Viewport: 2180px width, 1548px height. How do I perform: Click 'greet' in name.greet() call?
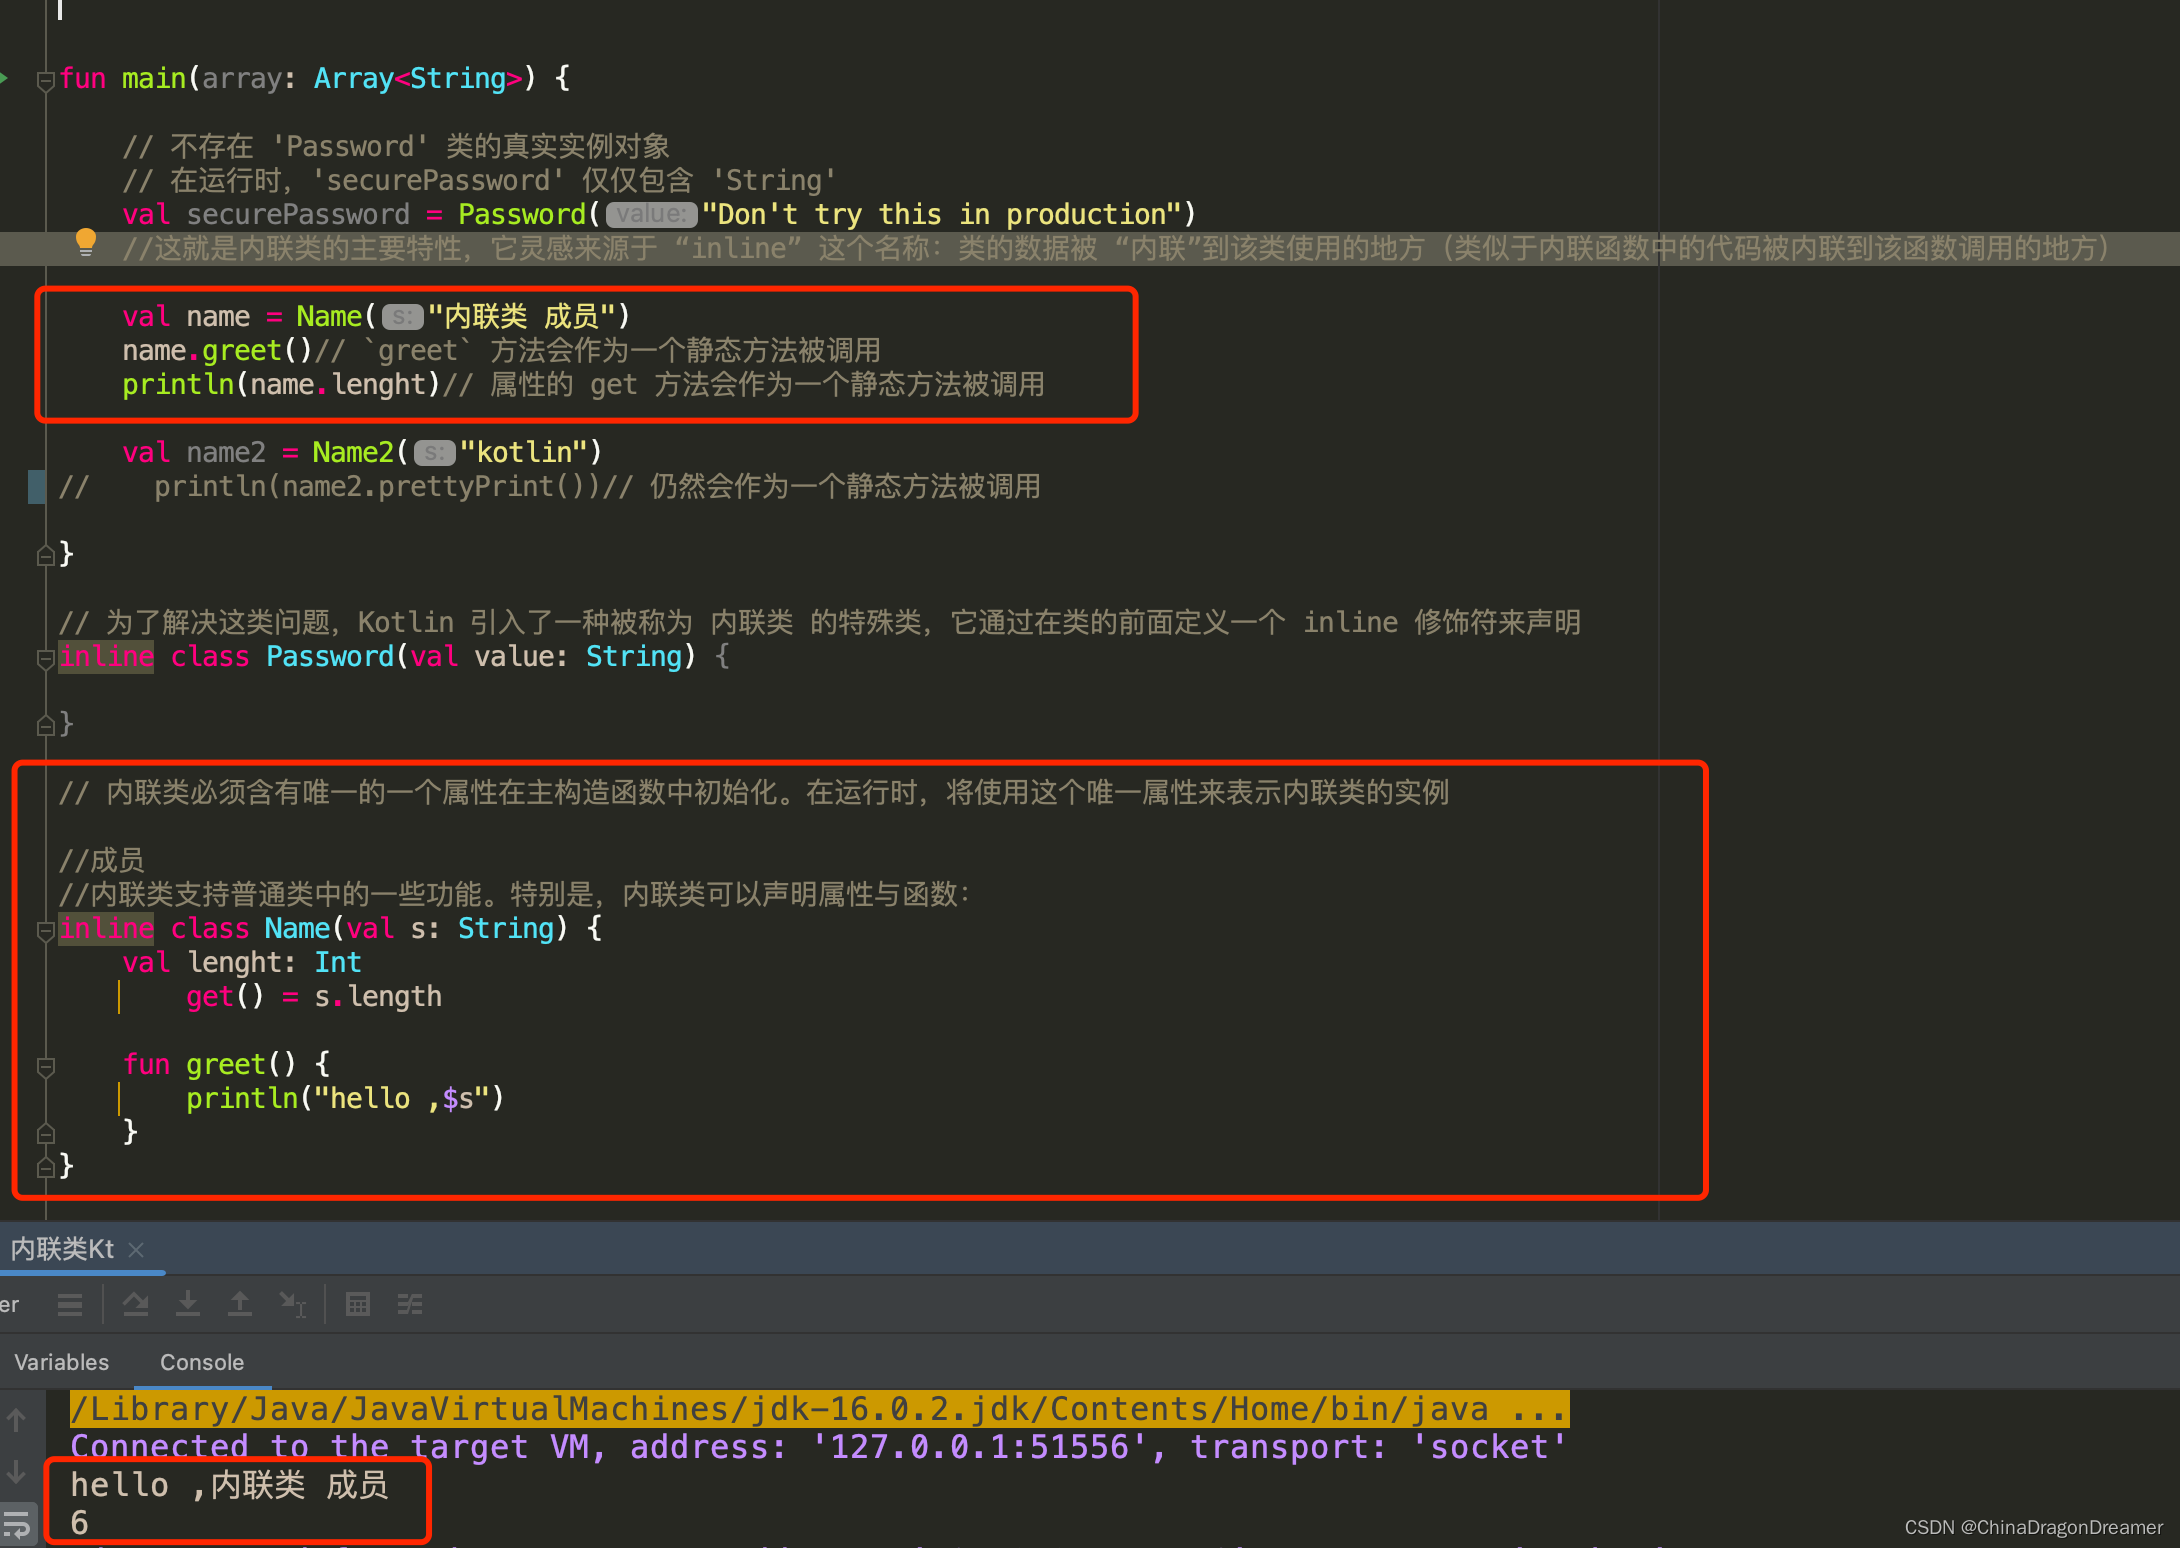click(242, 350)
